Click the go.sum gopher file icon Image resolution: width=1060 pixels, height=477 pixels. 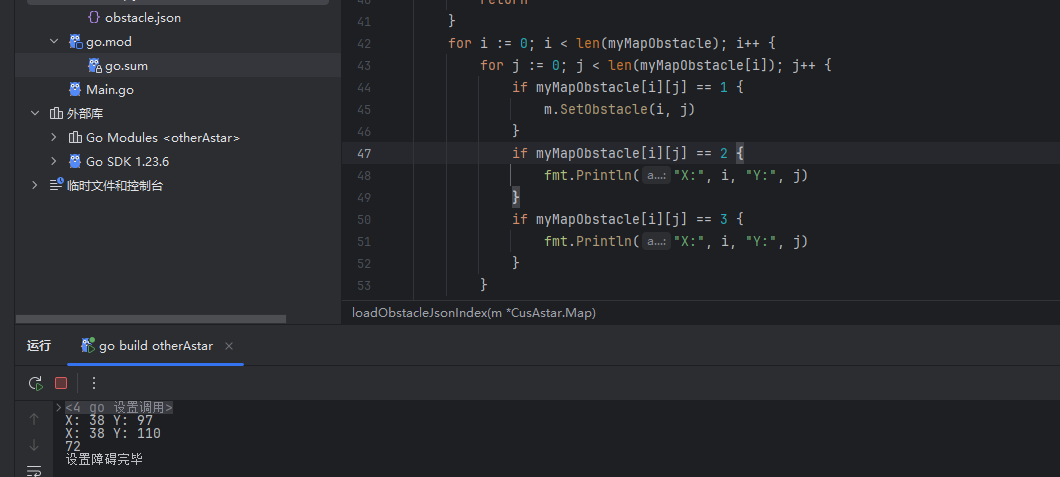coord(95,66)
